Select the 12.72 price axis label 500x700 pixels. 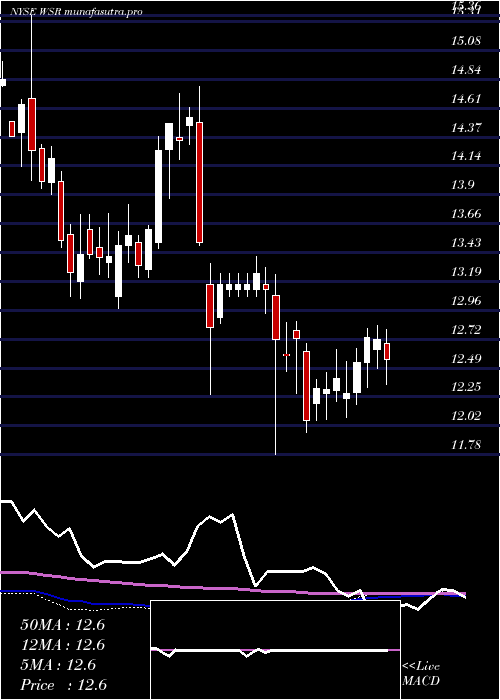tap(466, 330)
